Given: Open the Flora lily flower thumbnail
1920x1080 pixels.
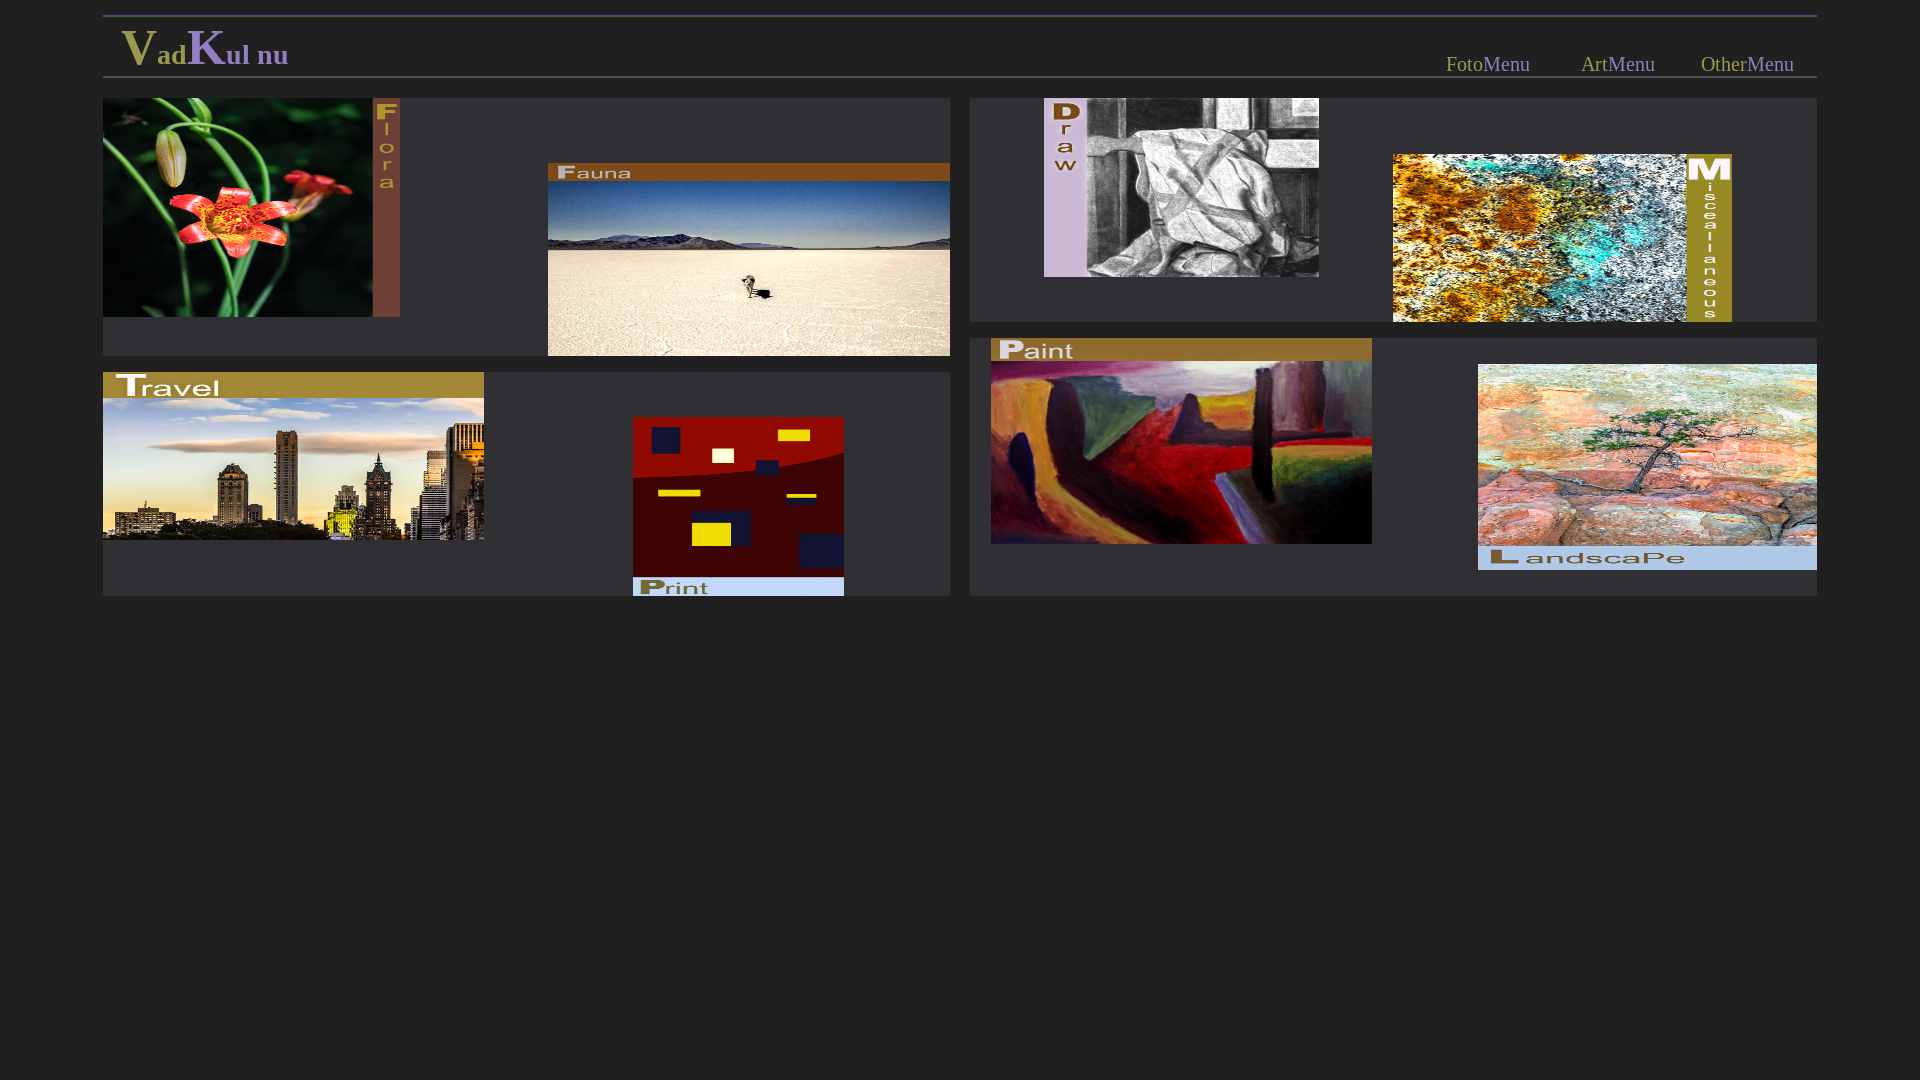Looking at the screenshot, I should (x=237, y=207).
